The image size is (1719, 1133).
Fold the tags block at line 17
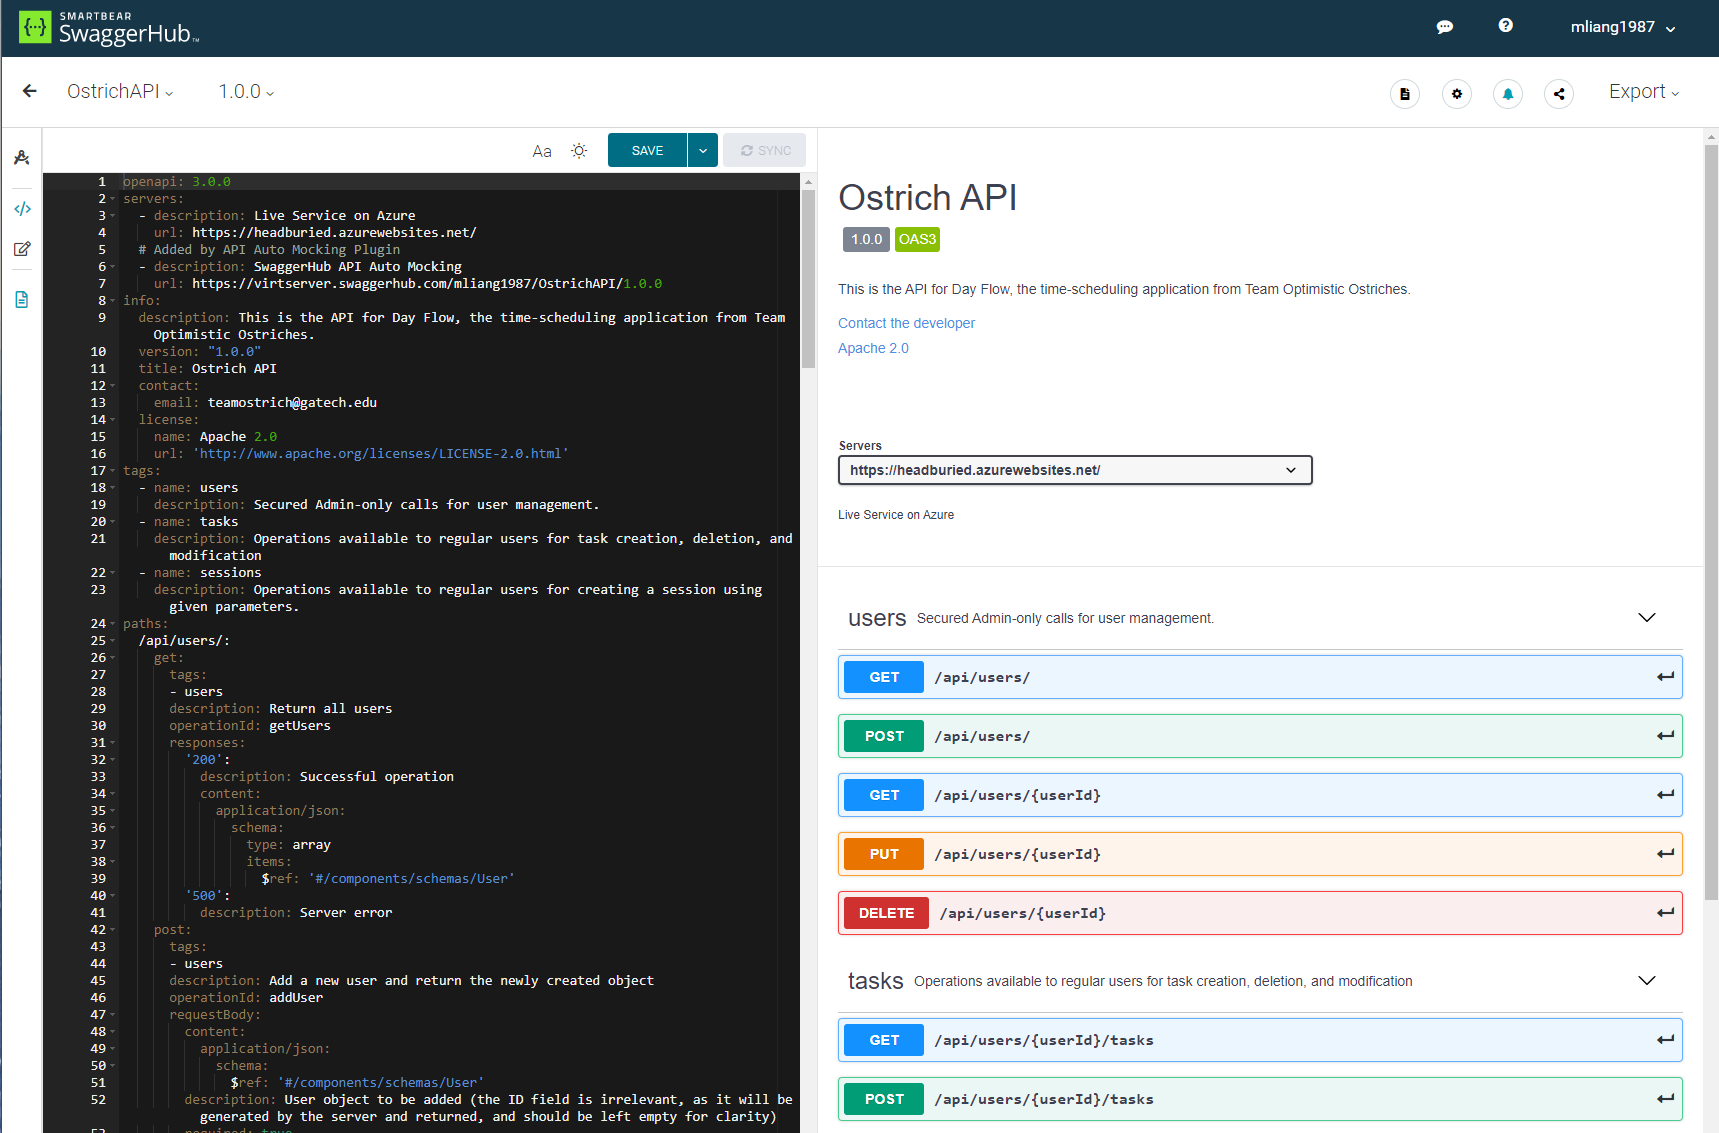112,471
